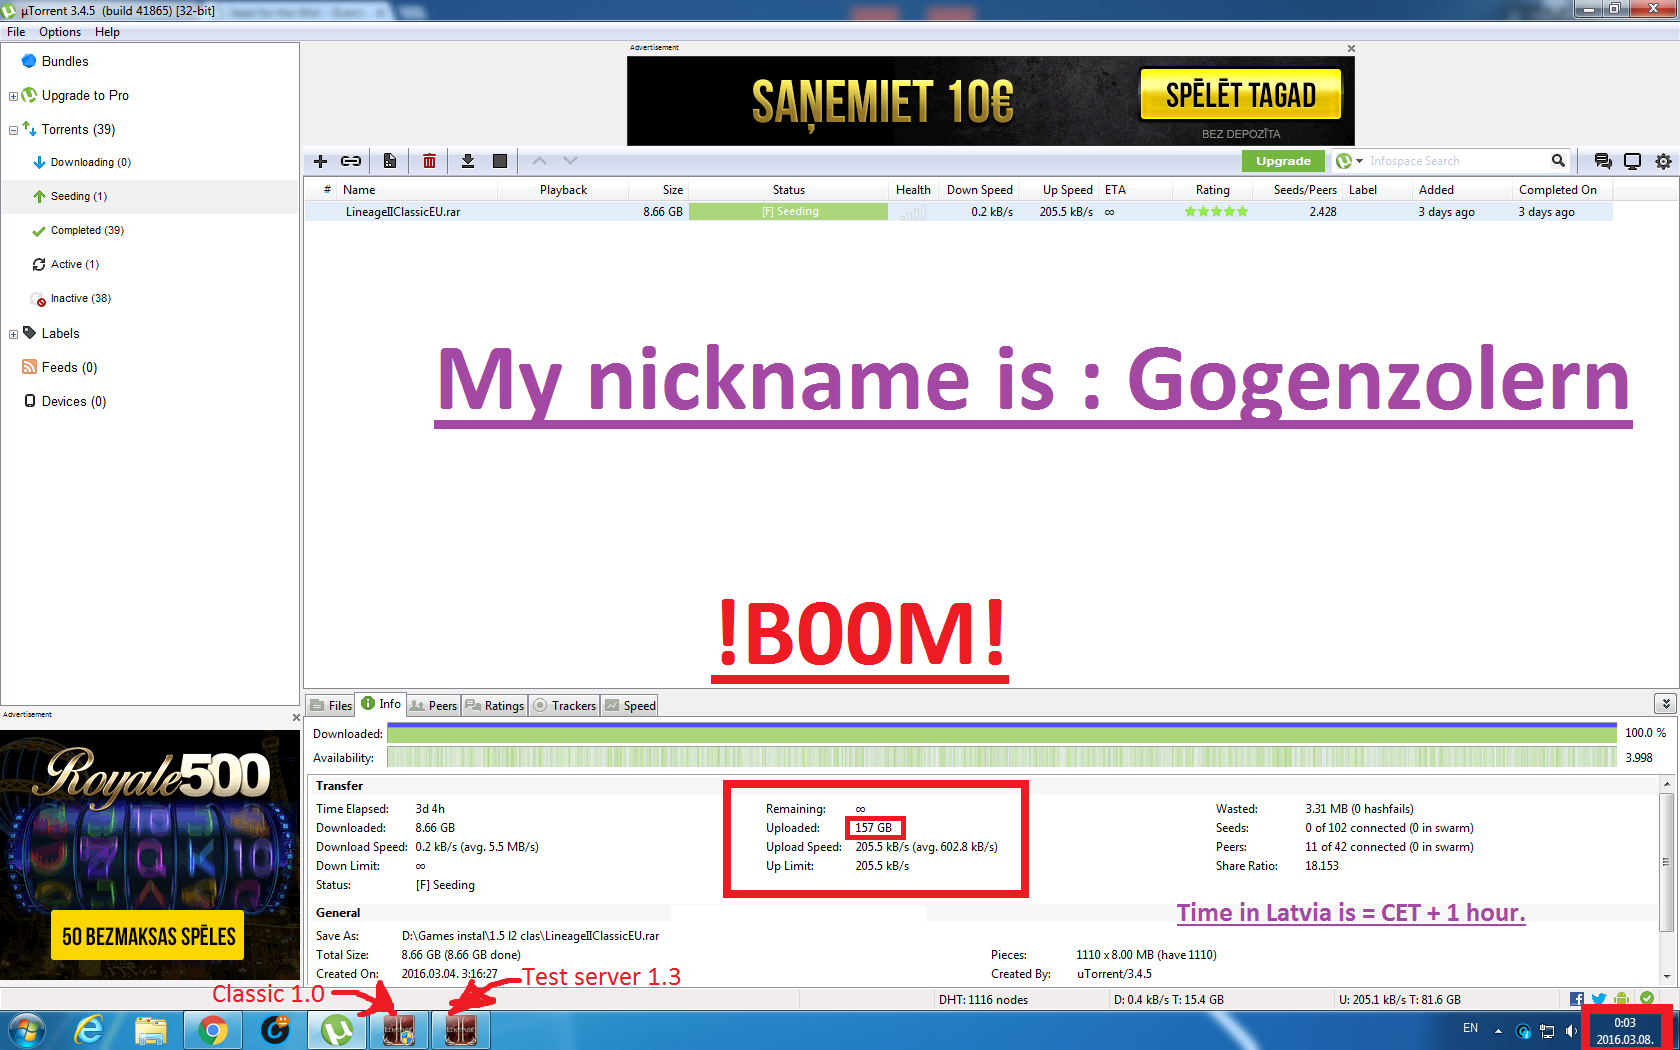The height and width of the screenshot is (1050, 1680).
Task: Click the green network OK checkmark icon
Action: [x=1647, y=998]
